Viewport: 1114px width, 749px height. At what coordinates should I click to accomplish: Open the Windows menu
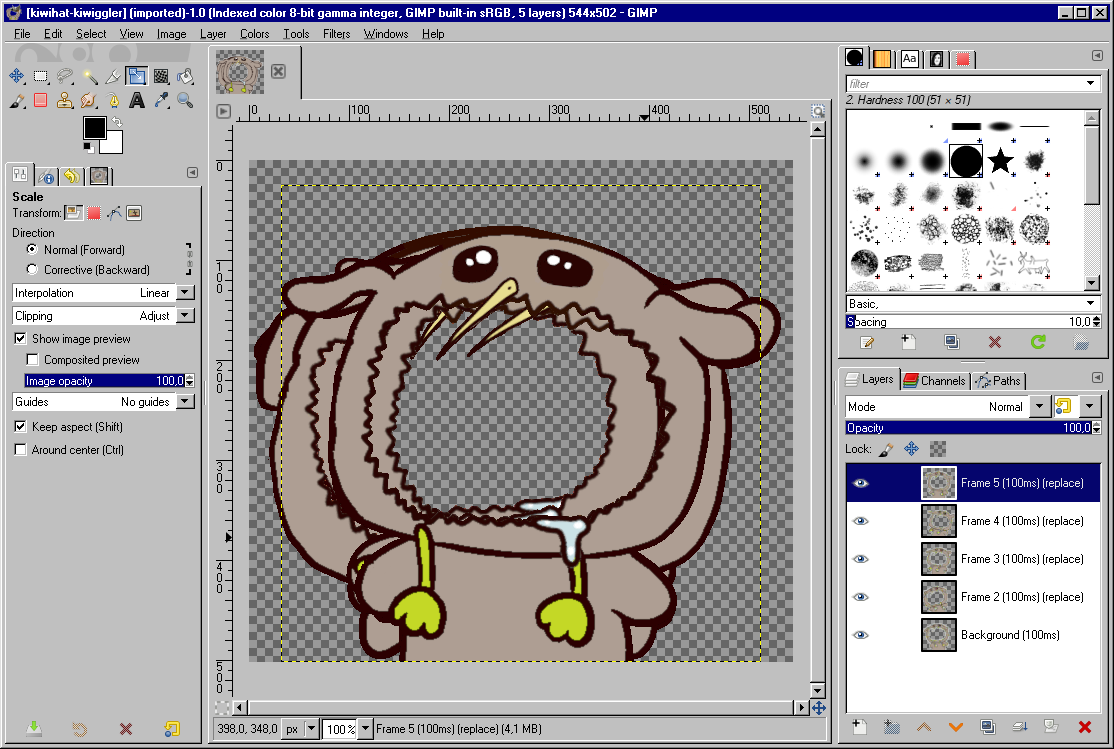click(386, 33)
